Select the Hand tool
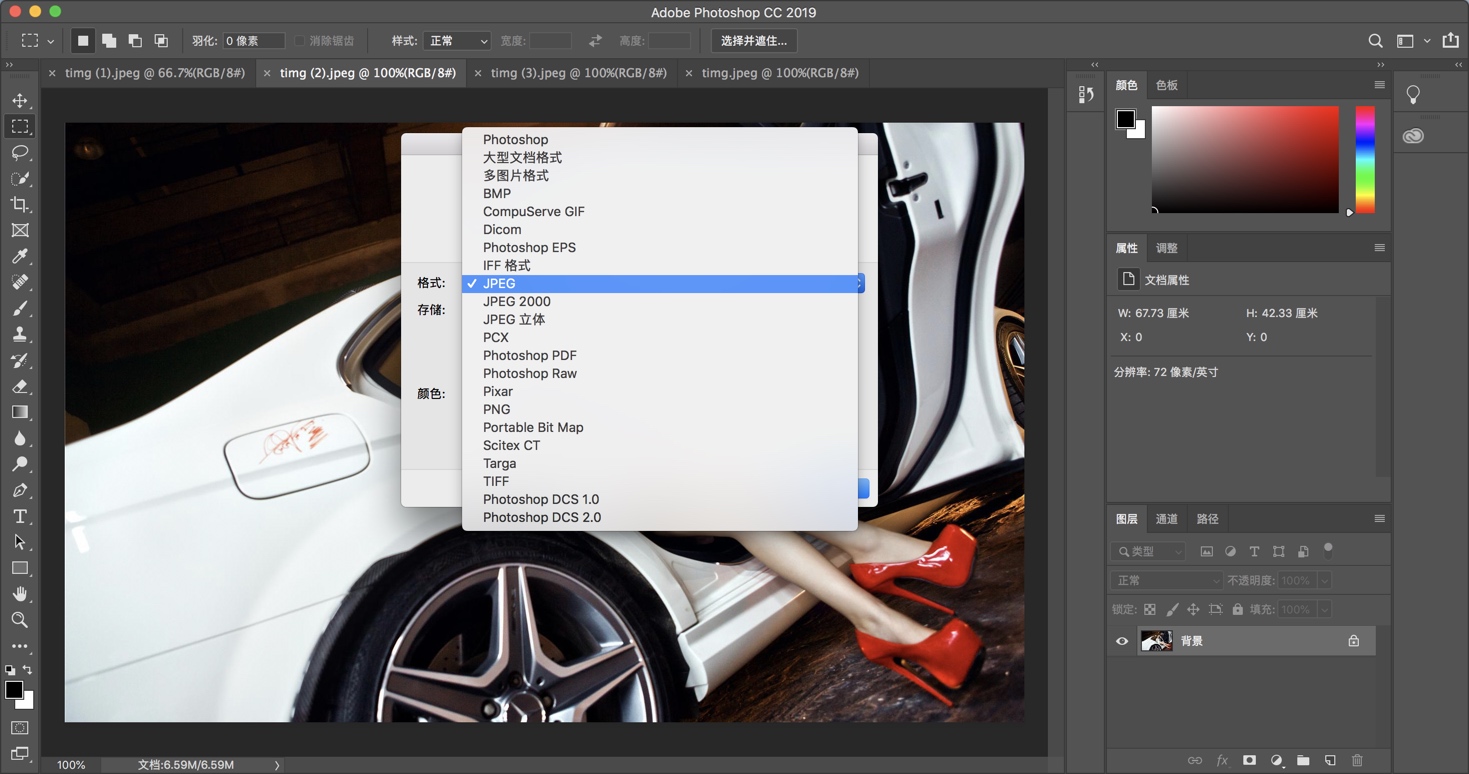Image resolution: width=1469 pixels, height=774 pixels. click(19, 594)
